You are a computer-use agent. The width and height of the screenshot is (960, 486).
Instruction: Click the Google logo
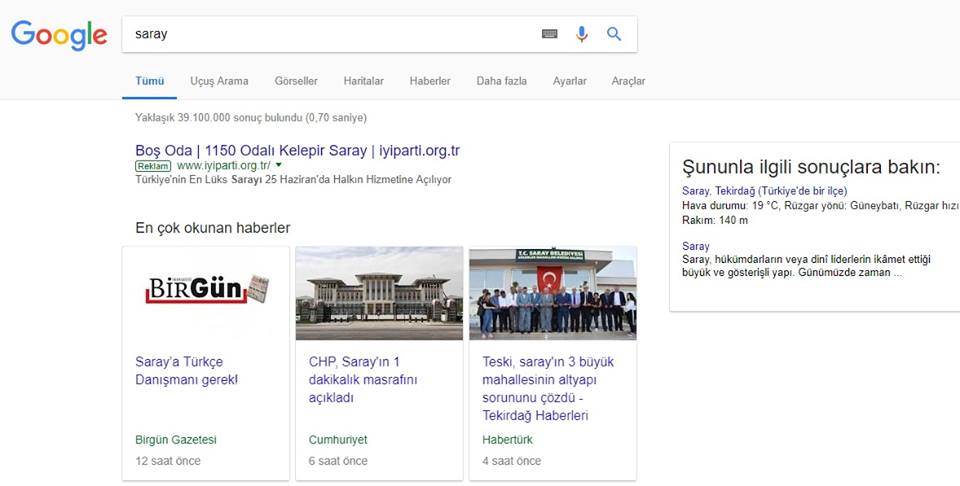59,35
